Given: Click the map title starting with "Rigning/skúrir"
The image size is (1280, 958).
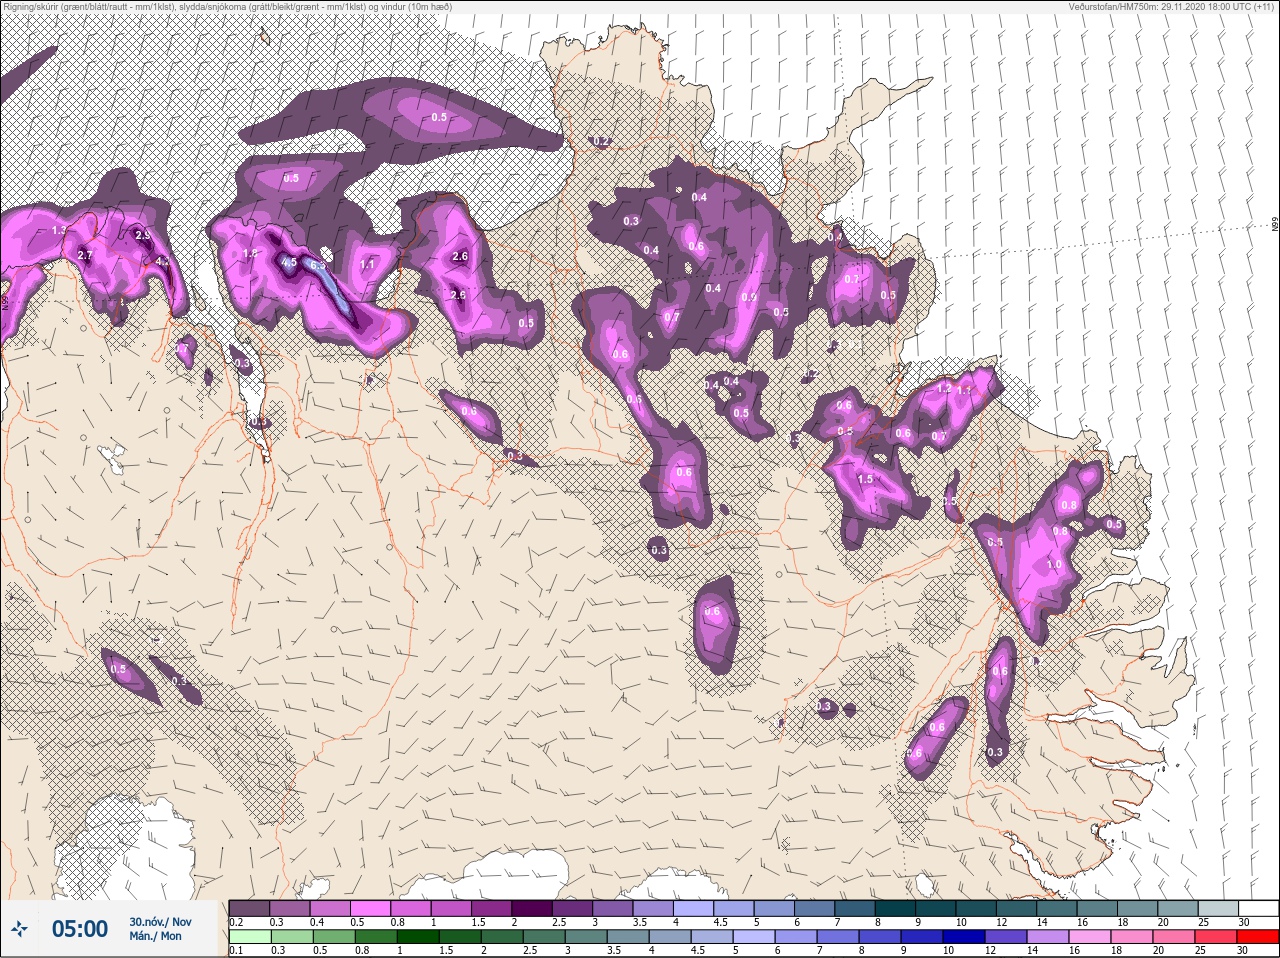Looking at the screenshot, I should point(227,7).
